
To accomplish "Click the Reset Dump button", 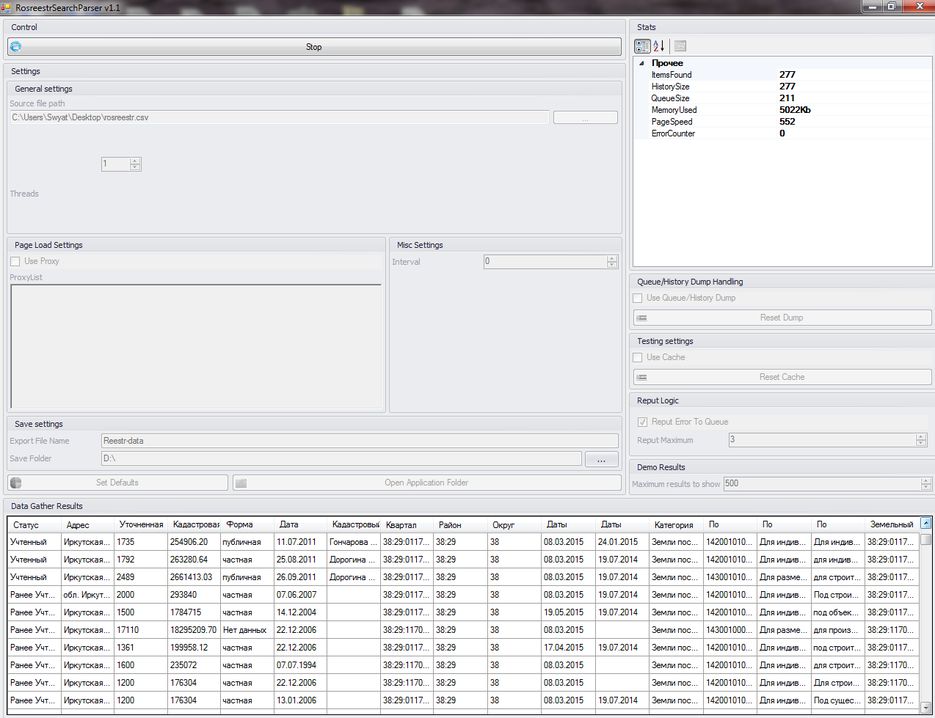I will 782,317.
